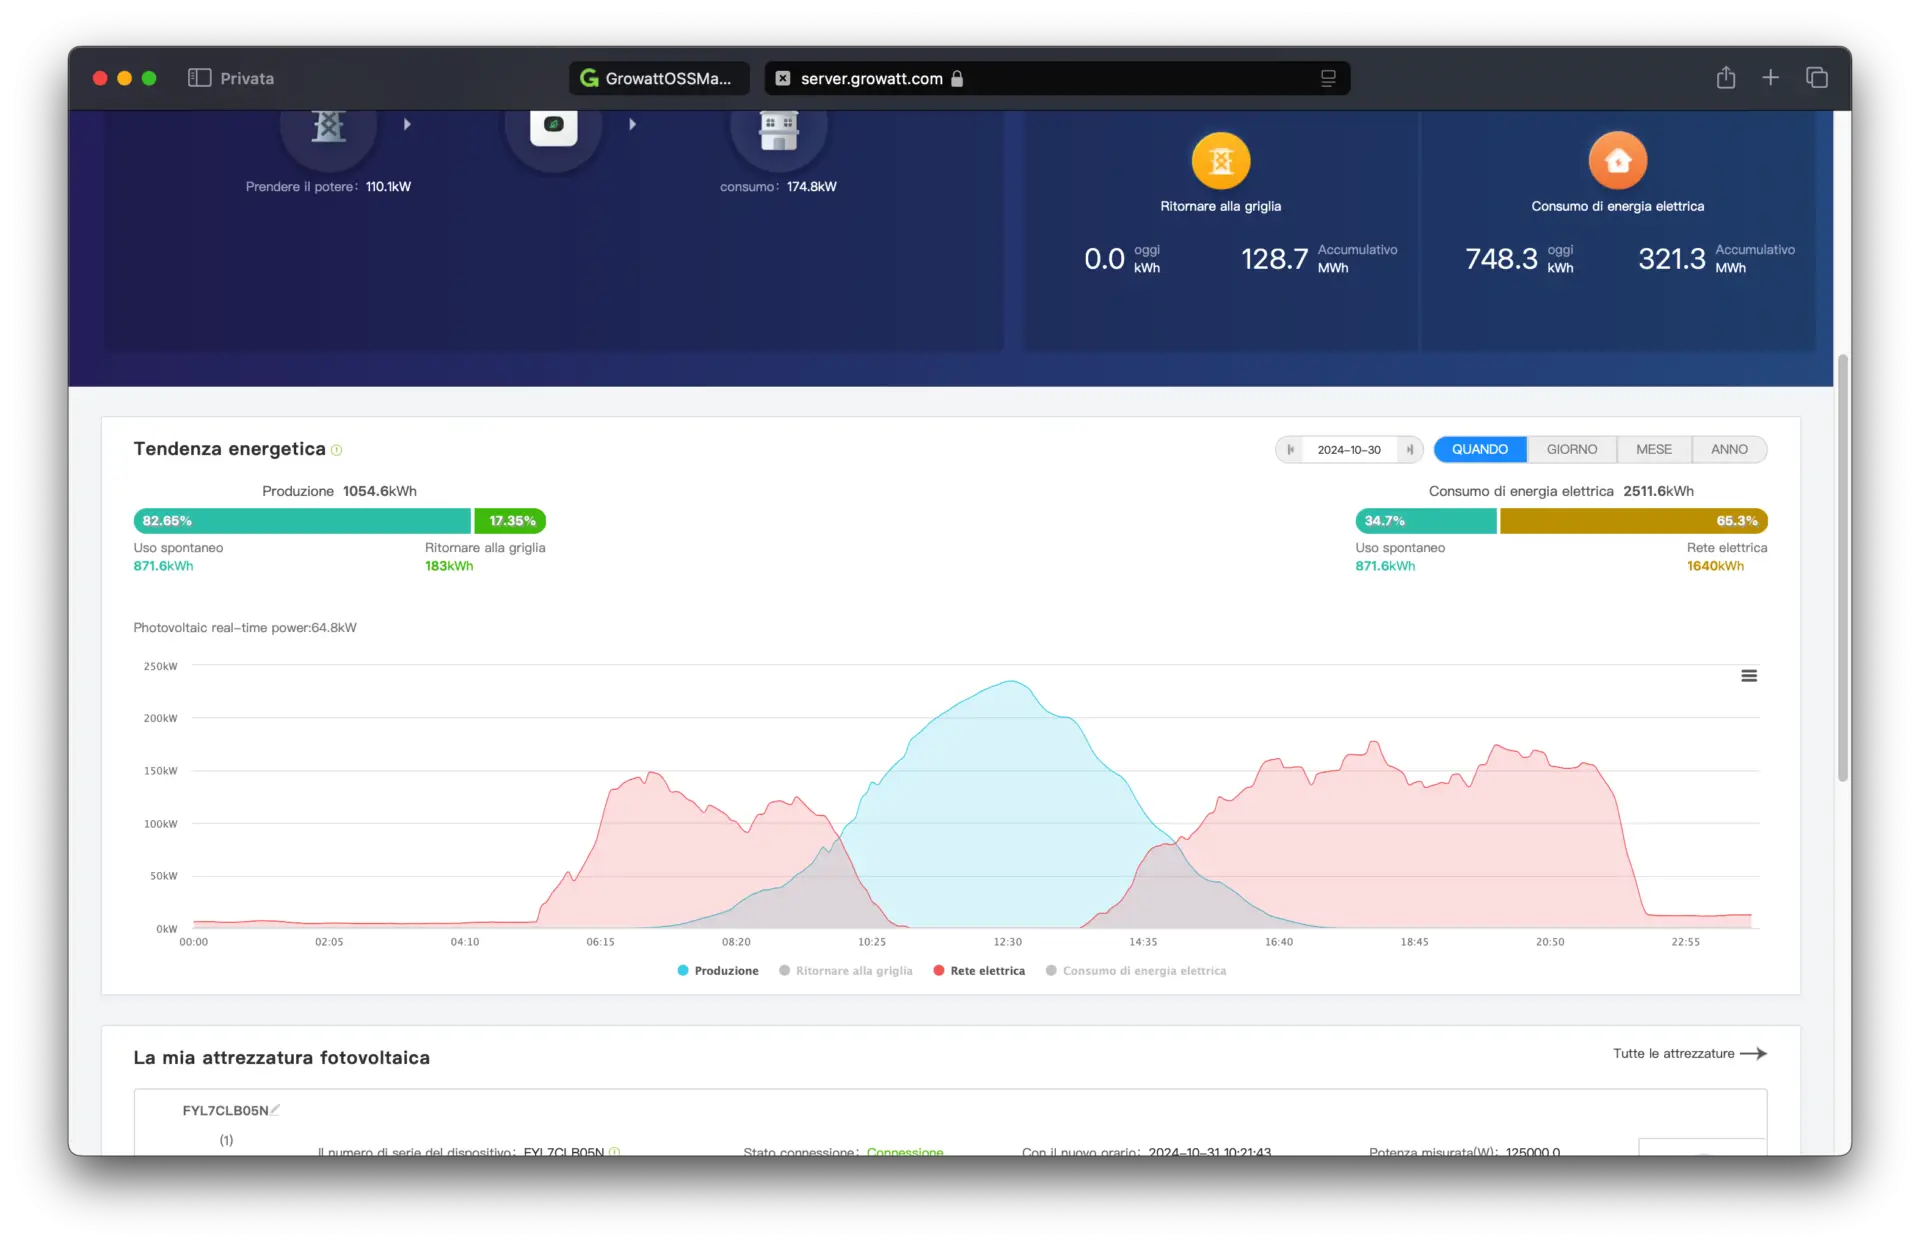Click the Prendere il potere 110.1kW label
This screenshot has height=1246, width=1920.
328,187
